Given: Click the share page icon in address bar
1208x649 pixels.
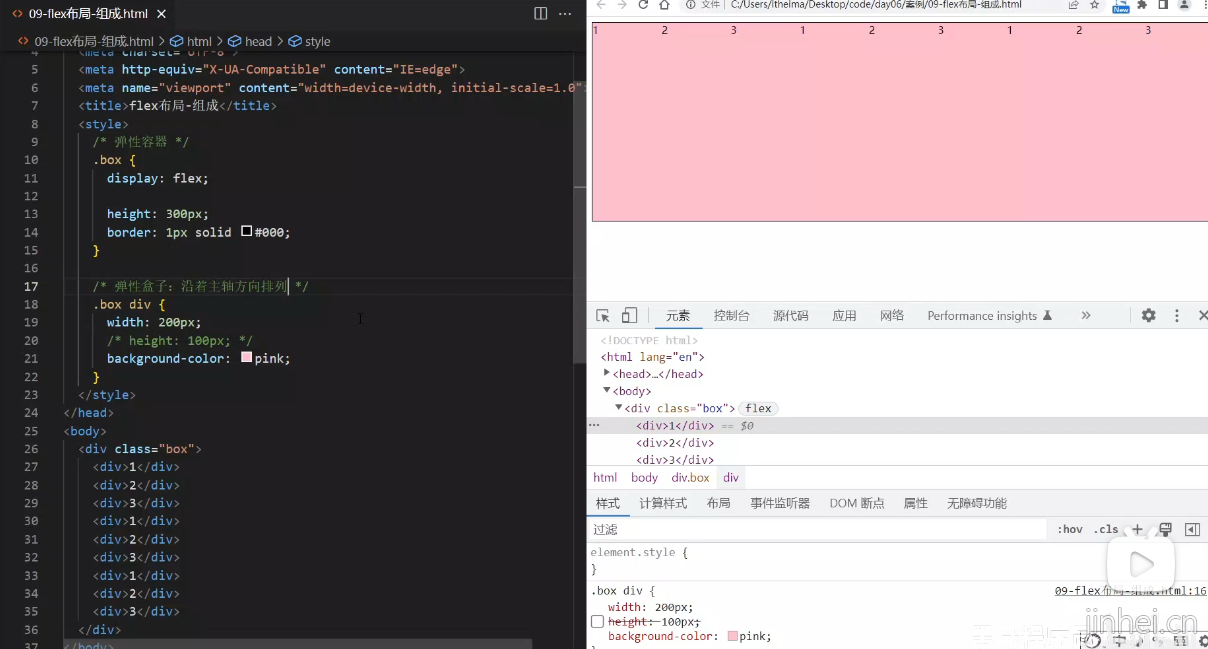Looking at the screenshot, I should [1073, 5].
